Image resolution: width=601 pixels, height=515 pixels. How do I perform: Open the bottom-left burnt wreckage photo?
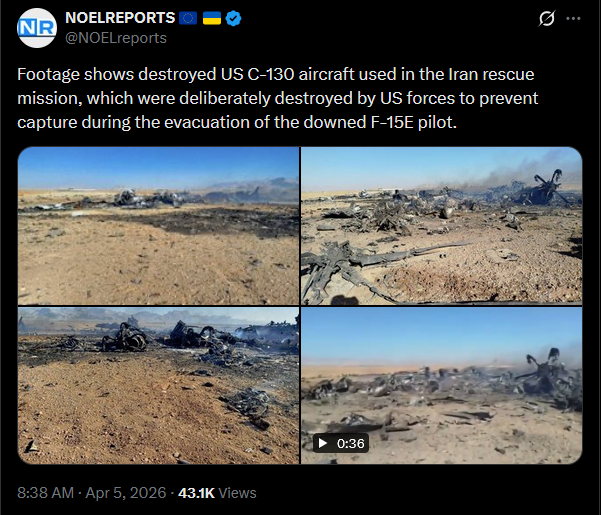(x=158, y=385)
